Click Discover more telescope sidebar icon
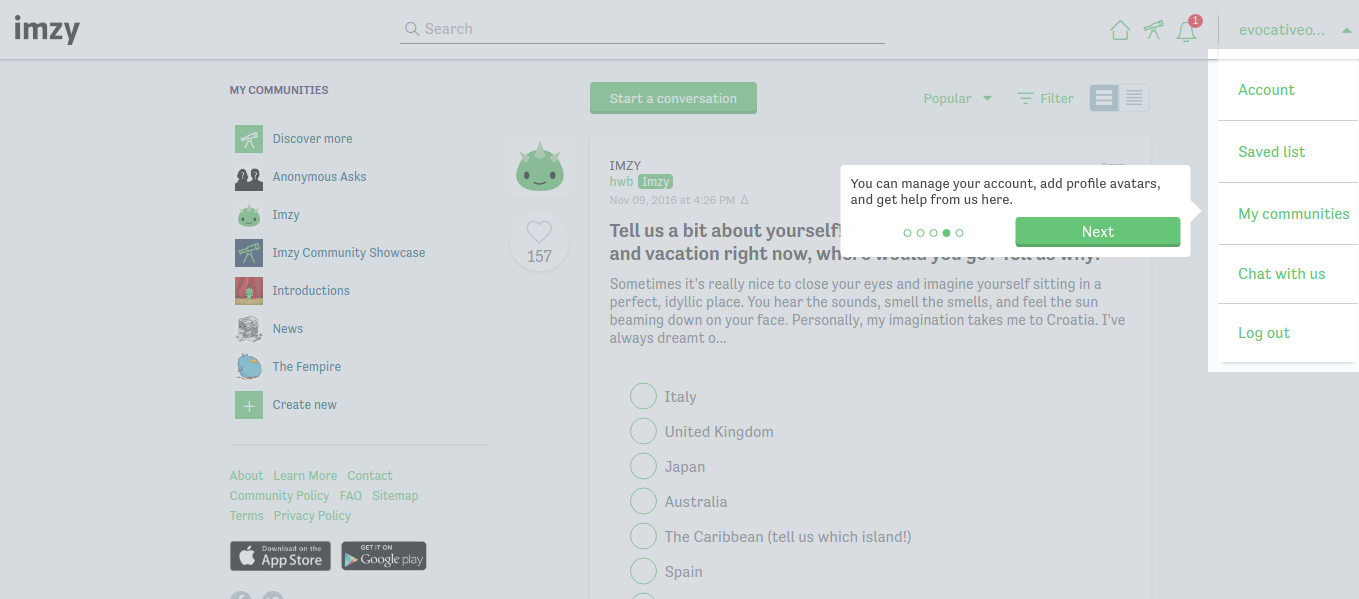This screenshot has height=599, width=1359. pos(249,139)
